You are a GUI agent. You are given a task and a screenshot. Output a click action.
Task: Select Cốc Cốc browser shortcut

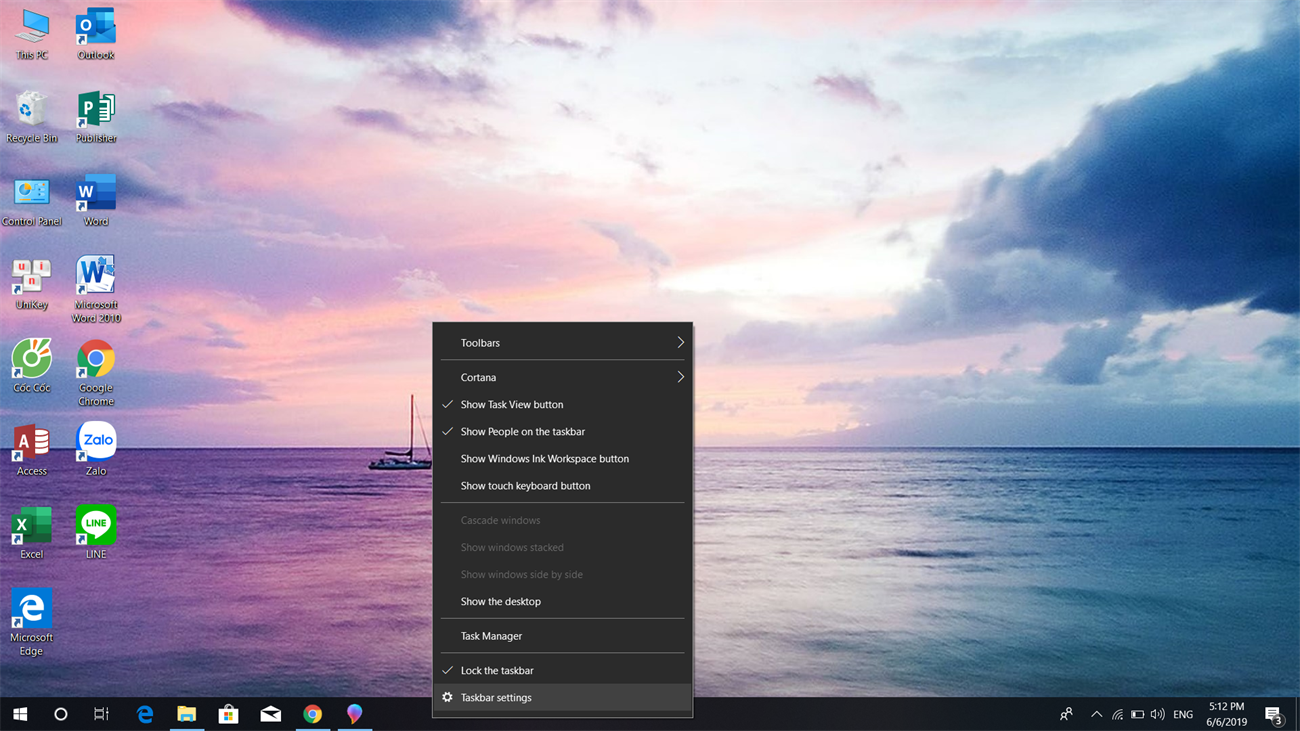pos(32,367)
